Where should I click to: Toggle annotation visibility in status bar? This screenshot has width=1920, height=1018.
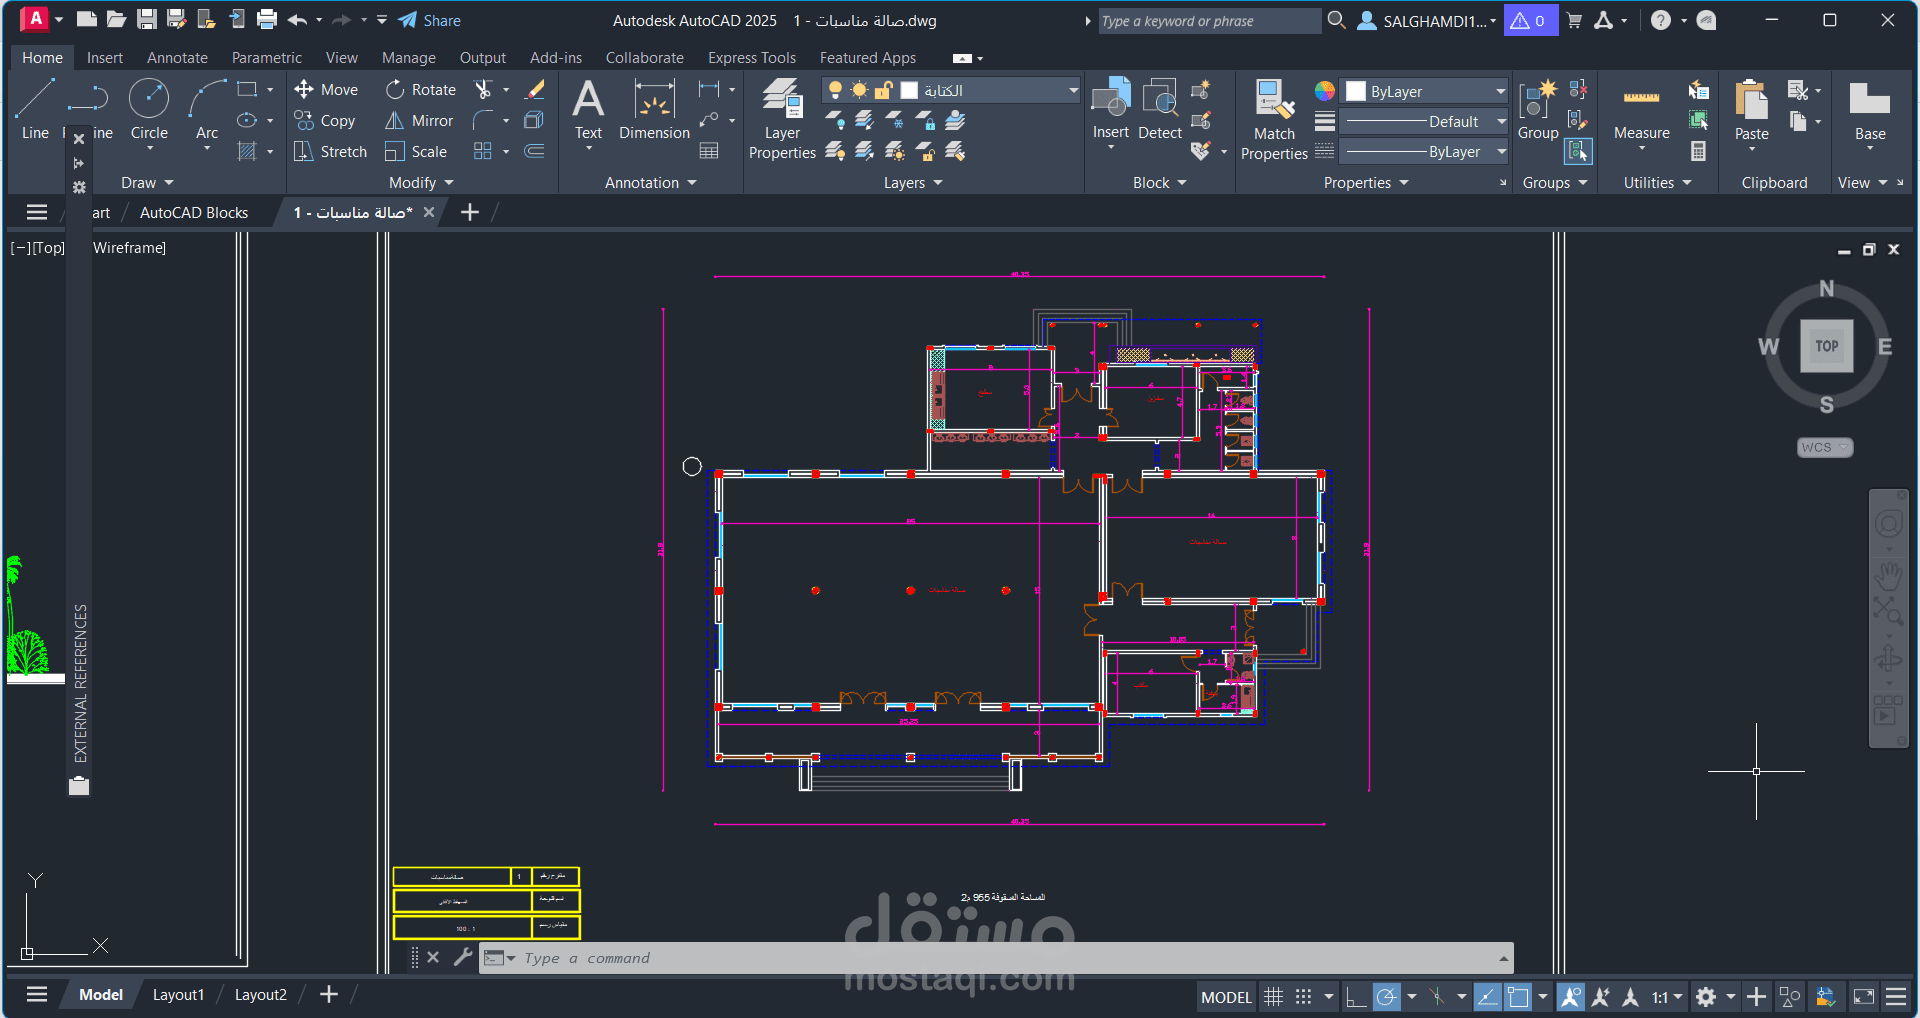coord(1571,997)
